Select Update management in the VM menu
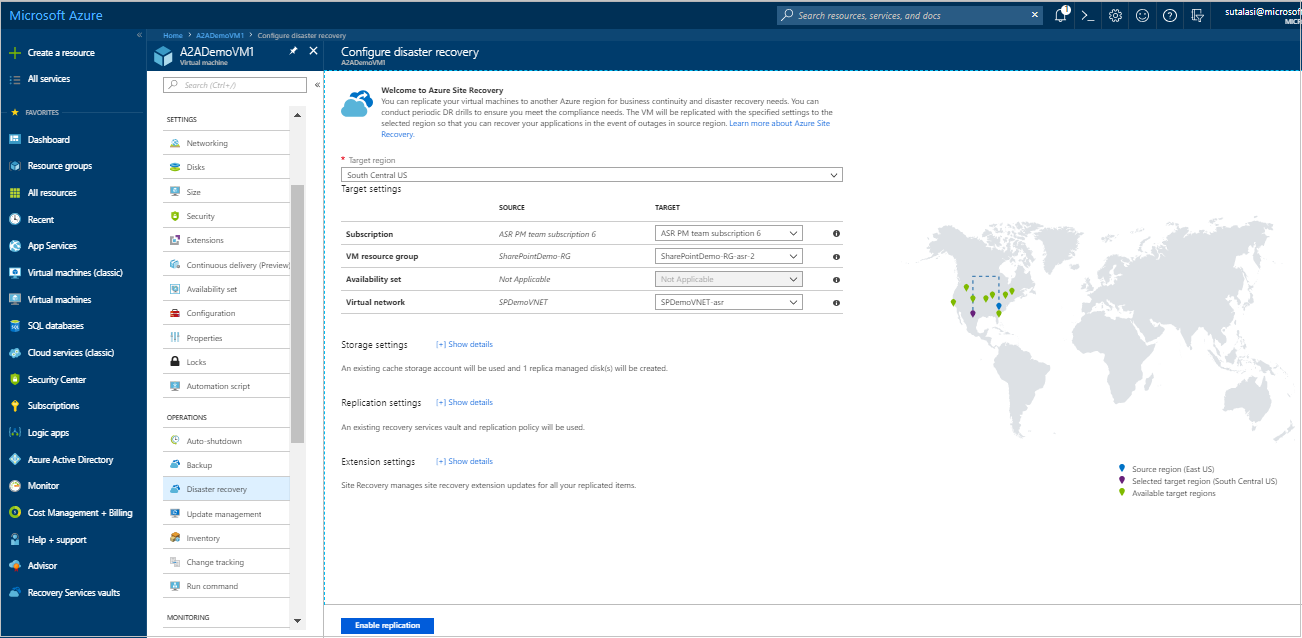Viewport: 1302px width, 638px height. click(x=226, y=514)
